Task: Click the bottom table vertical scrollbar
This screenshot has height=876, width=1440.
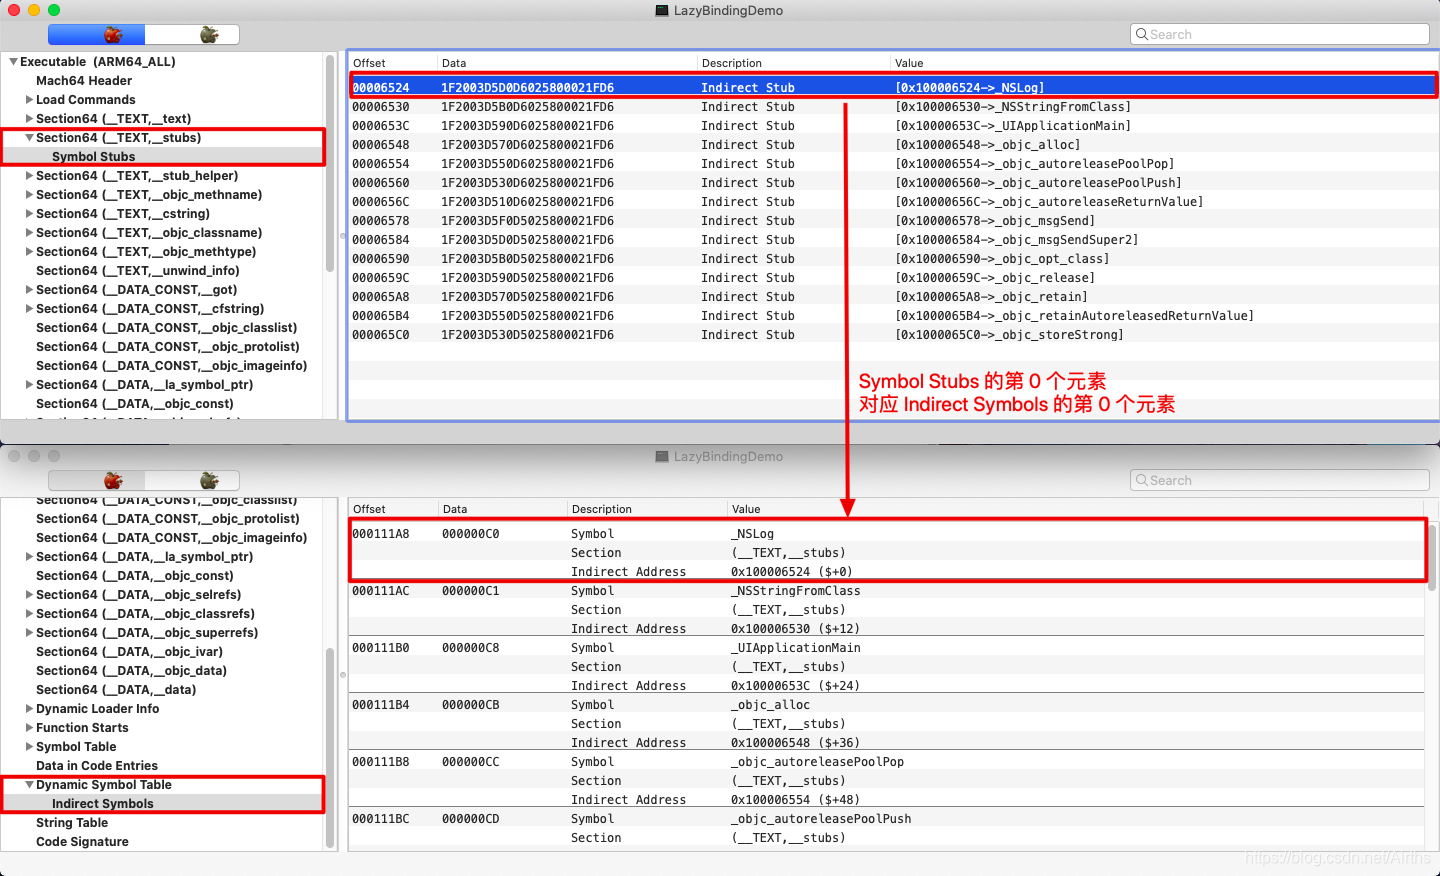Action: (x=1432, y=557)
